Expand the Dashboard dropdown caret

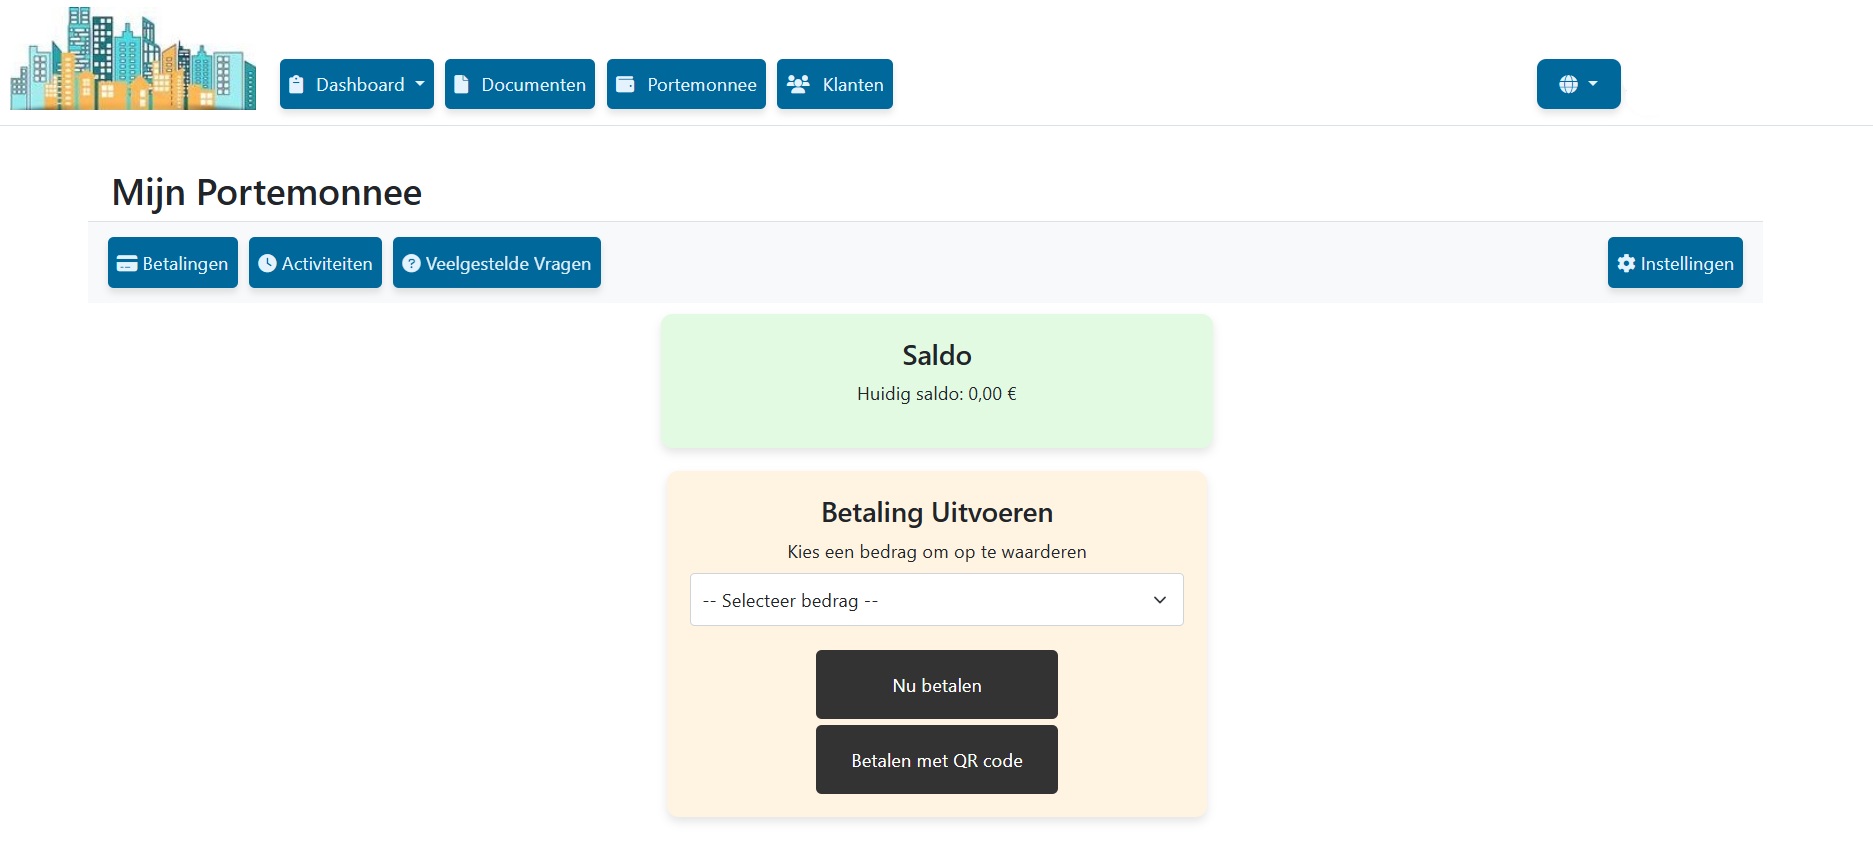pos(420,84)
